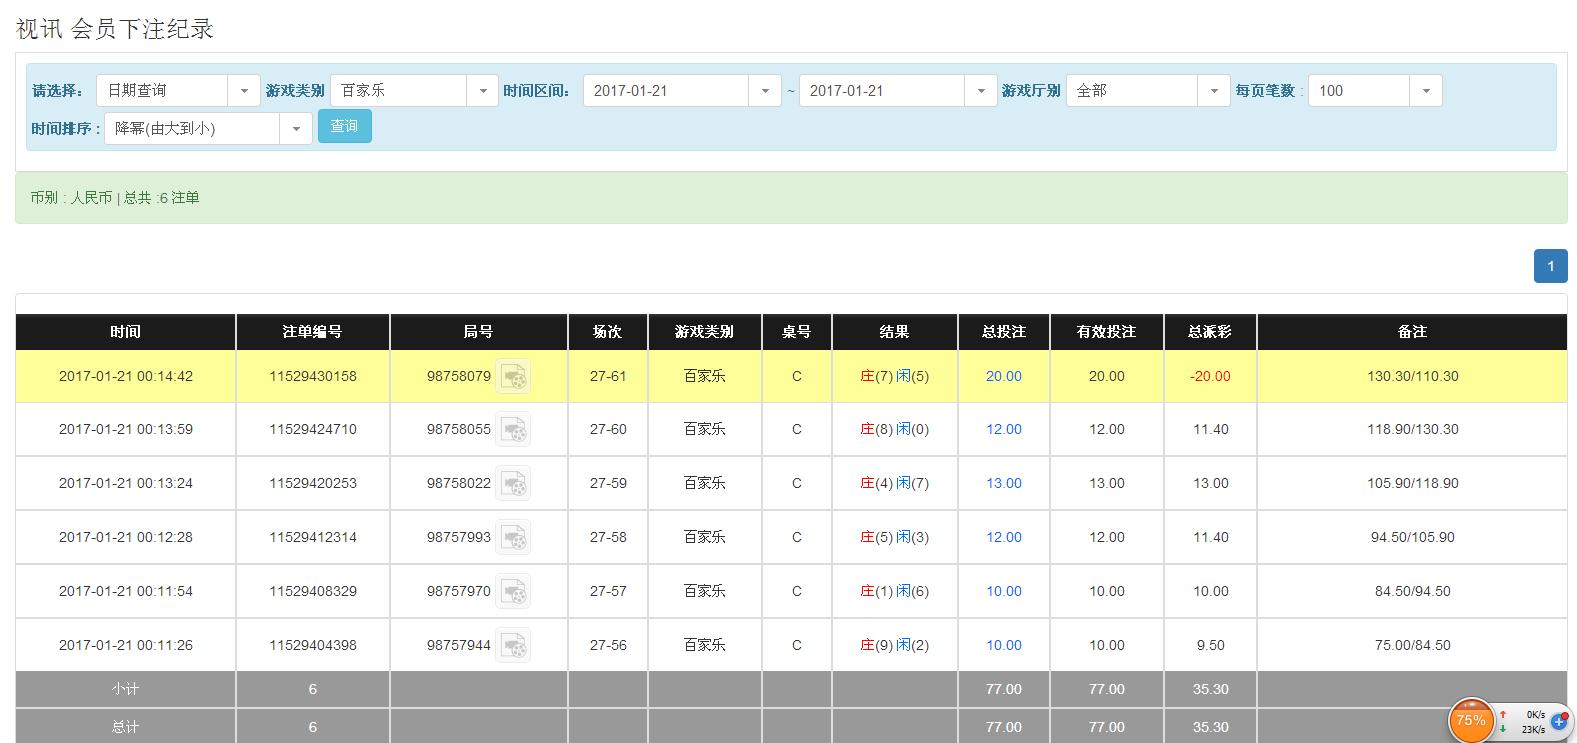Click the blue plus icon in network widget

(x=1558, y=721)
